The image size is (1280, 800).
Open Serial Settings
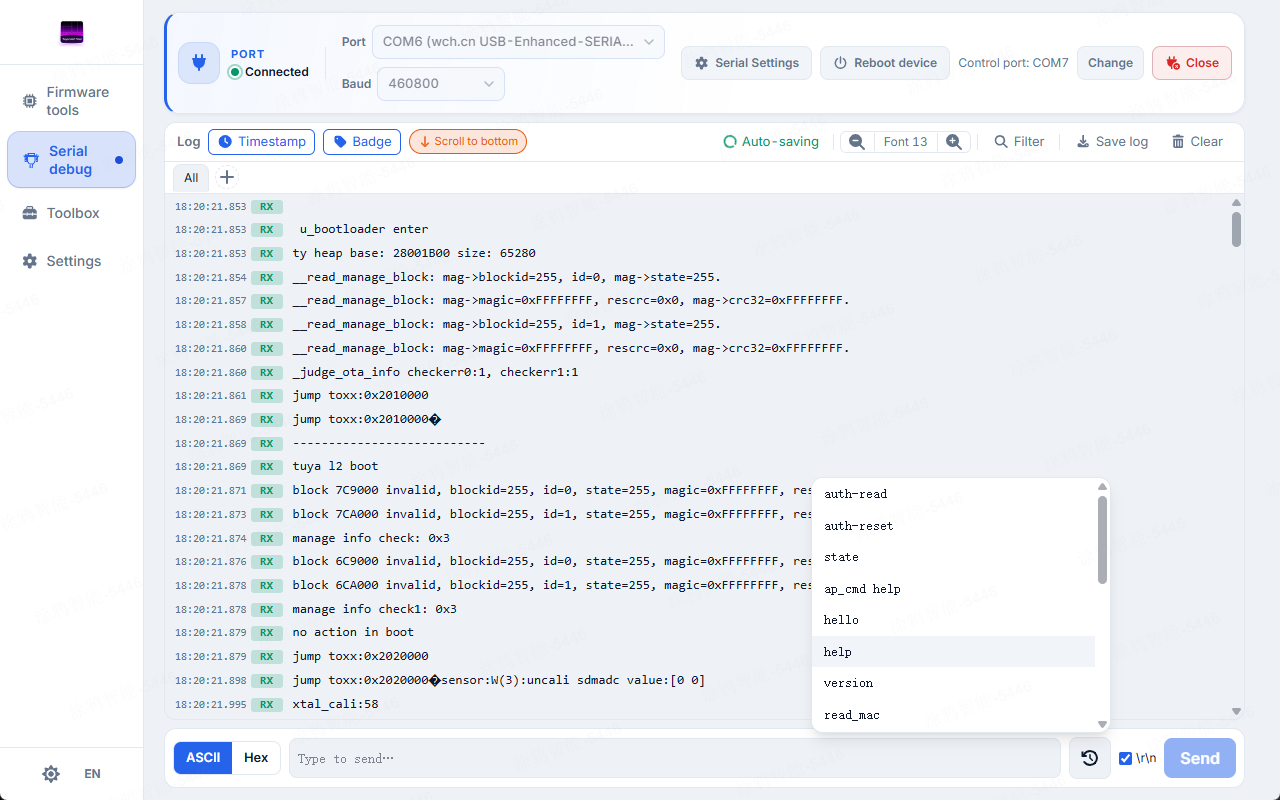coord(746,63)
